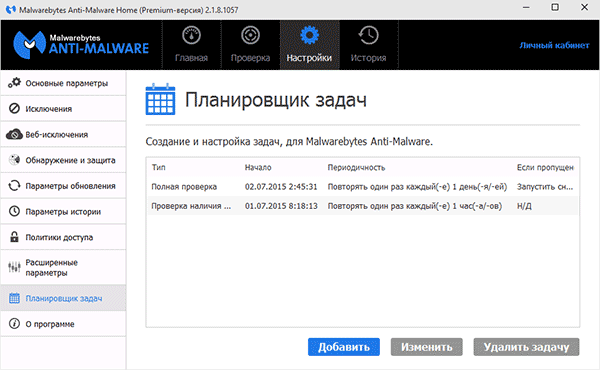Viewport: 600px width, 370px height.
Task: Click the large calendar icon in page header
Action: coord(160,99)
